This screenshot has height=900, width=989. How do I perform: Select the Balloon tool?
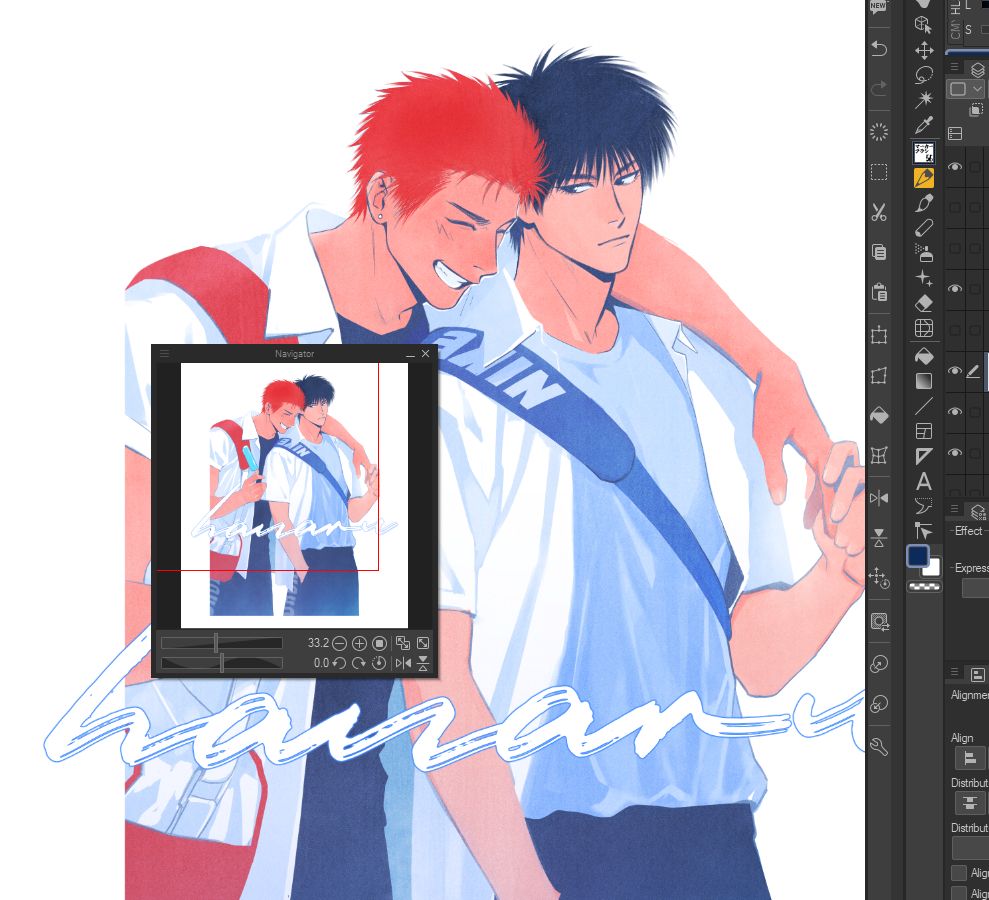point(924,505)
